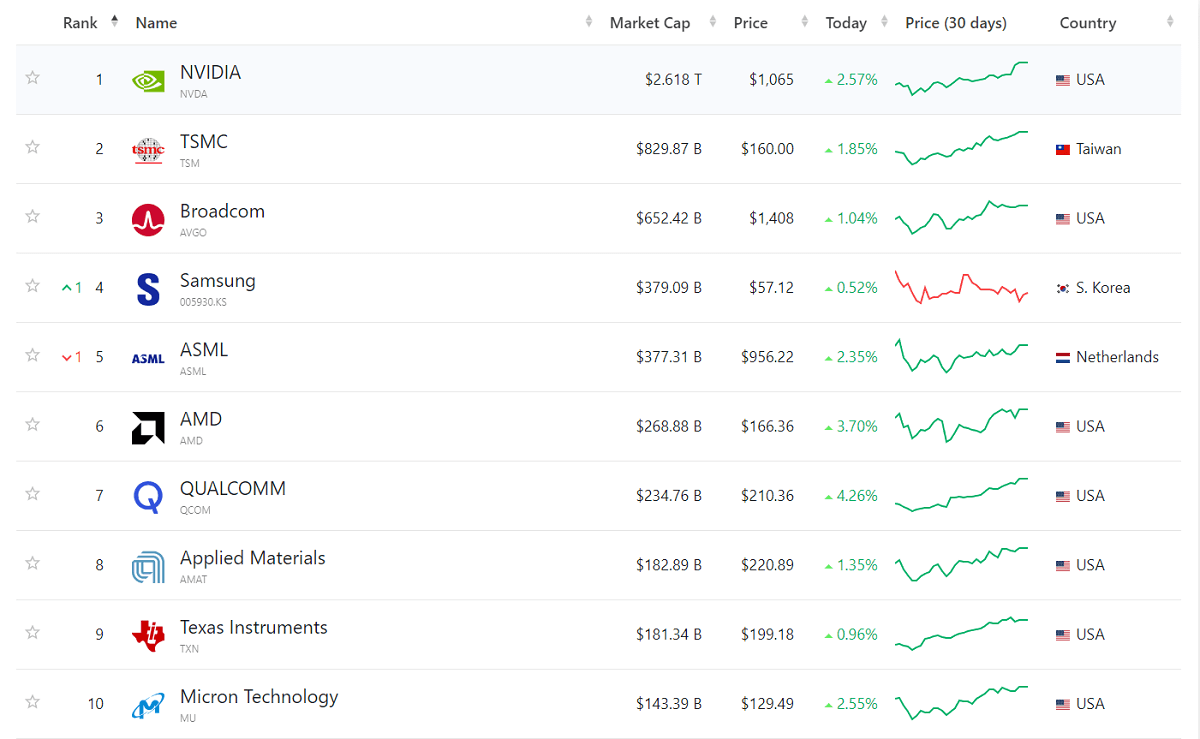The image size is (1200, 739).
Task: Sort table by Today column
Action: click(x=846, y=22)
